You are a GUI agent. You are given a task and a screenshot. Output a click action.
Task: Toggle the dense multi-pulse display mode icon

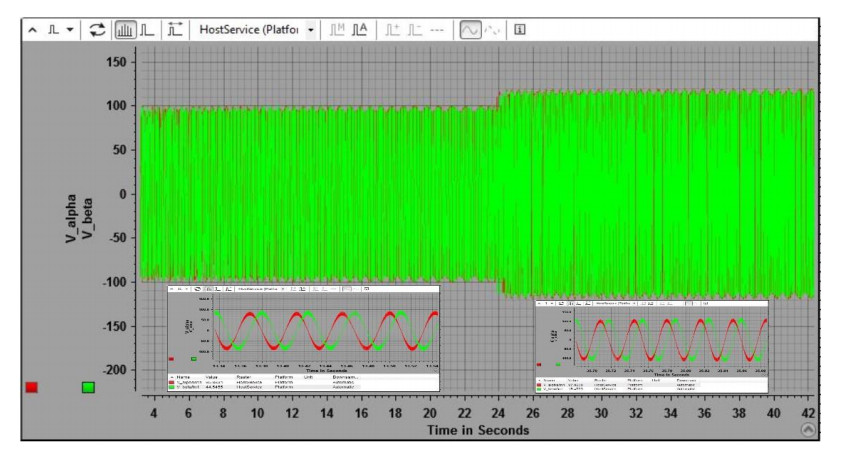[x=126, y=29]
